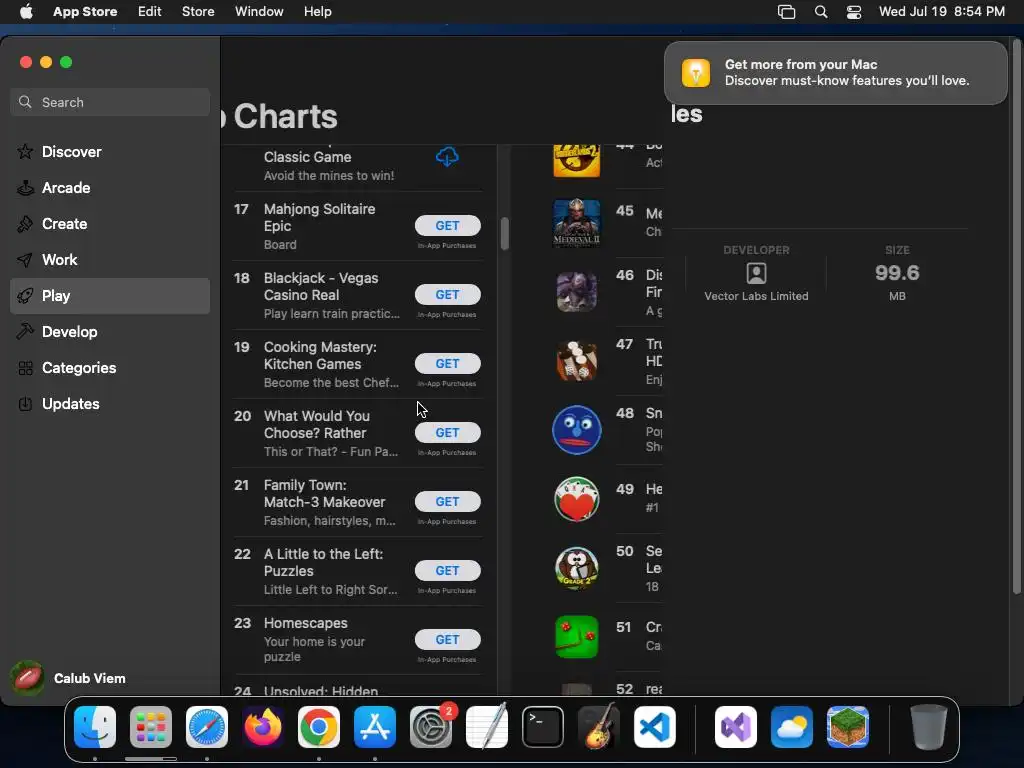Launch Safari from the Dock
Screen dimensions: 1024x768
click(x=207, y=727)
